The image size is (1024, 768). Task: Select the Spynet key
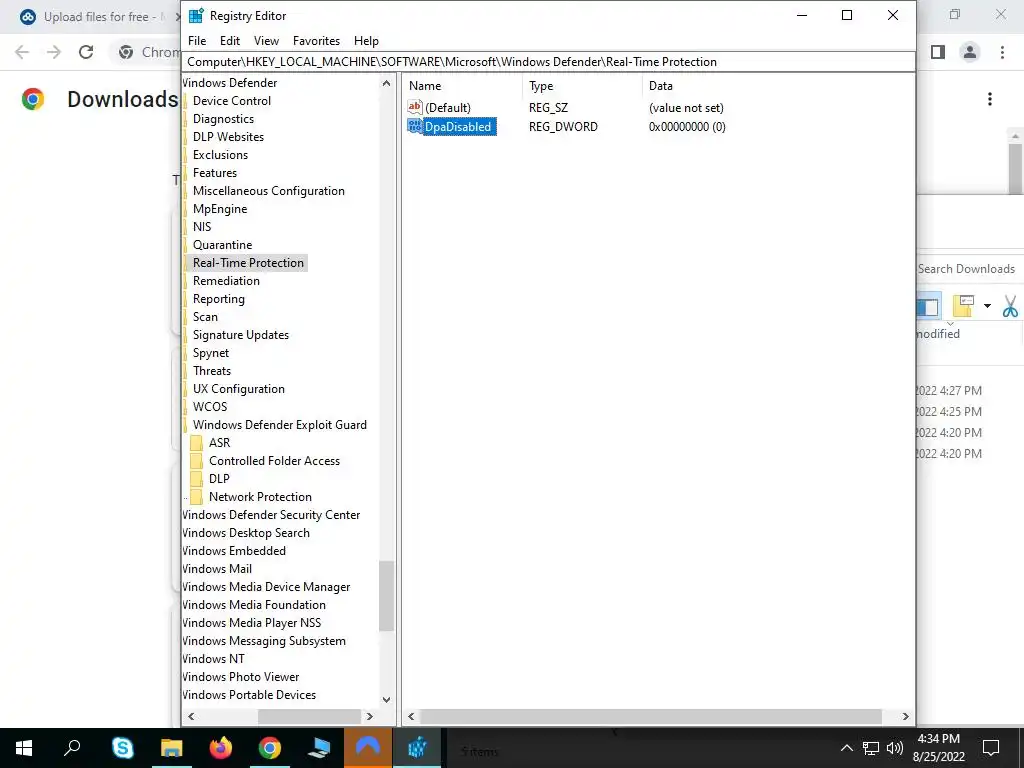tap(211, 353)
